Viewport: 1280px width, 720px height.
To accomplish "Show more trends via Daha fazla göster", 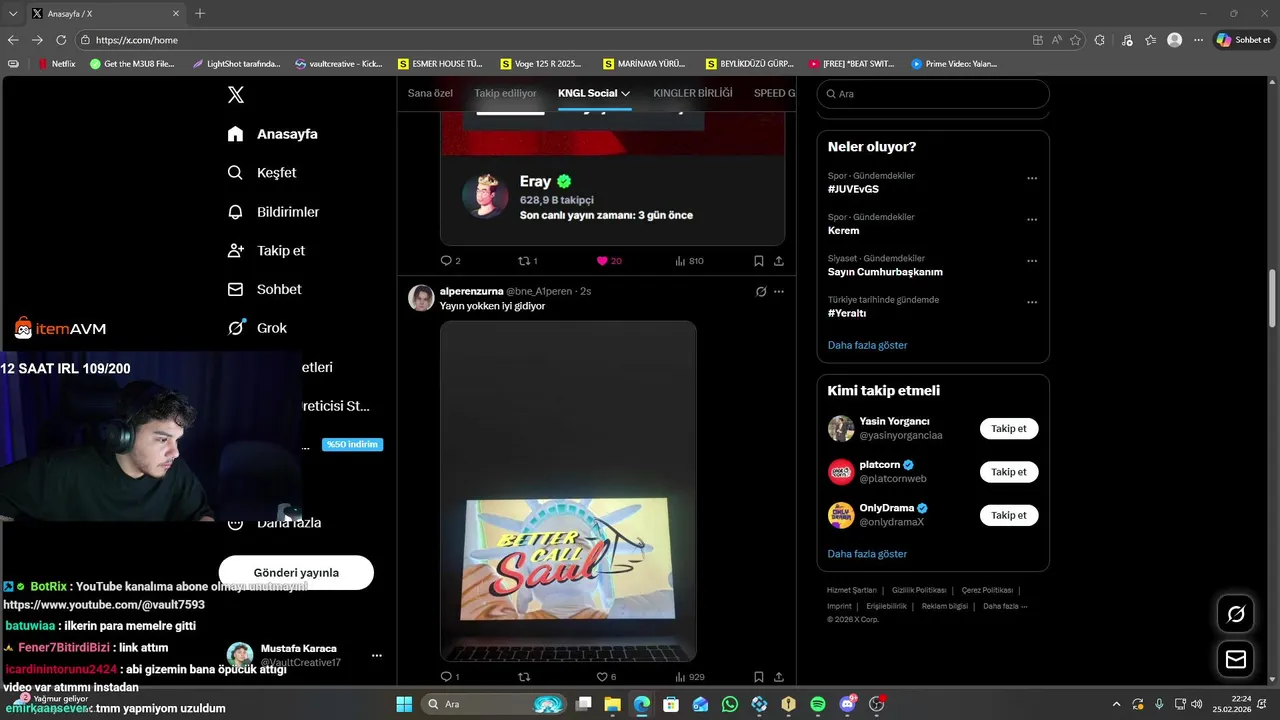I will [867, 345].
